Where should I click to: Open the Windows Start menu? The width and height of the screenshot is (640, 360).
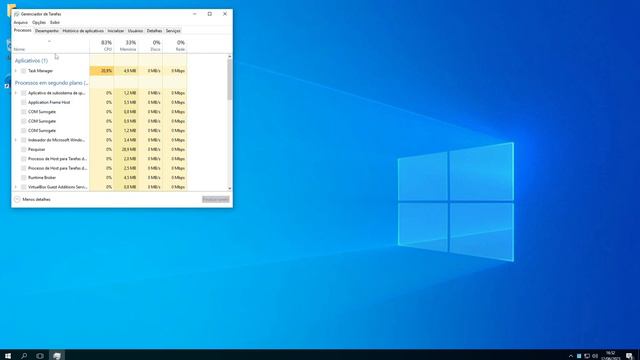8,356
